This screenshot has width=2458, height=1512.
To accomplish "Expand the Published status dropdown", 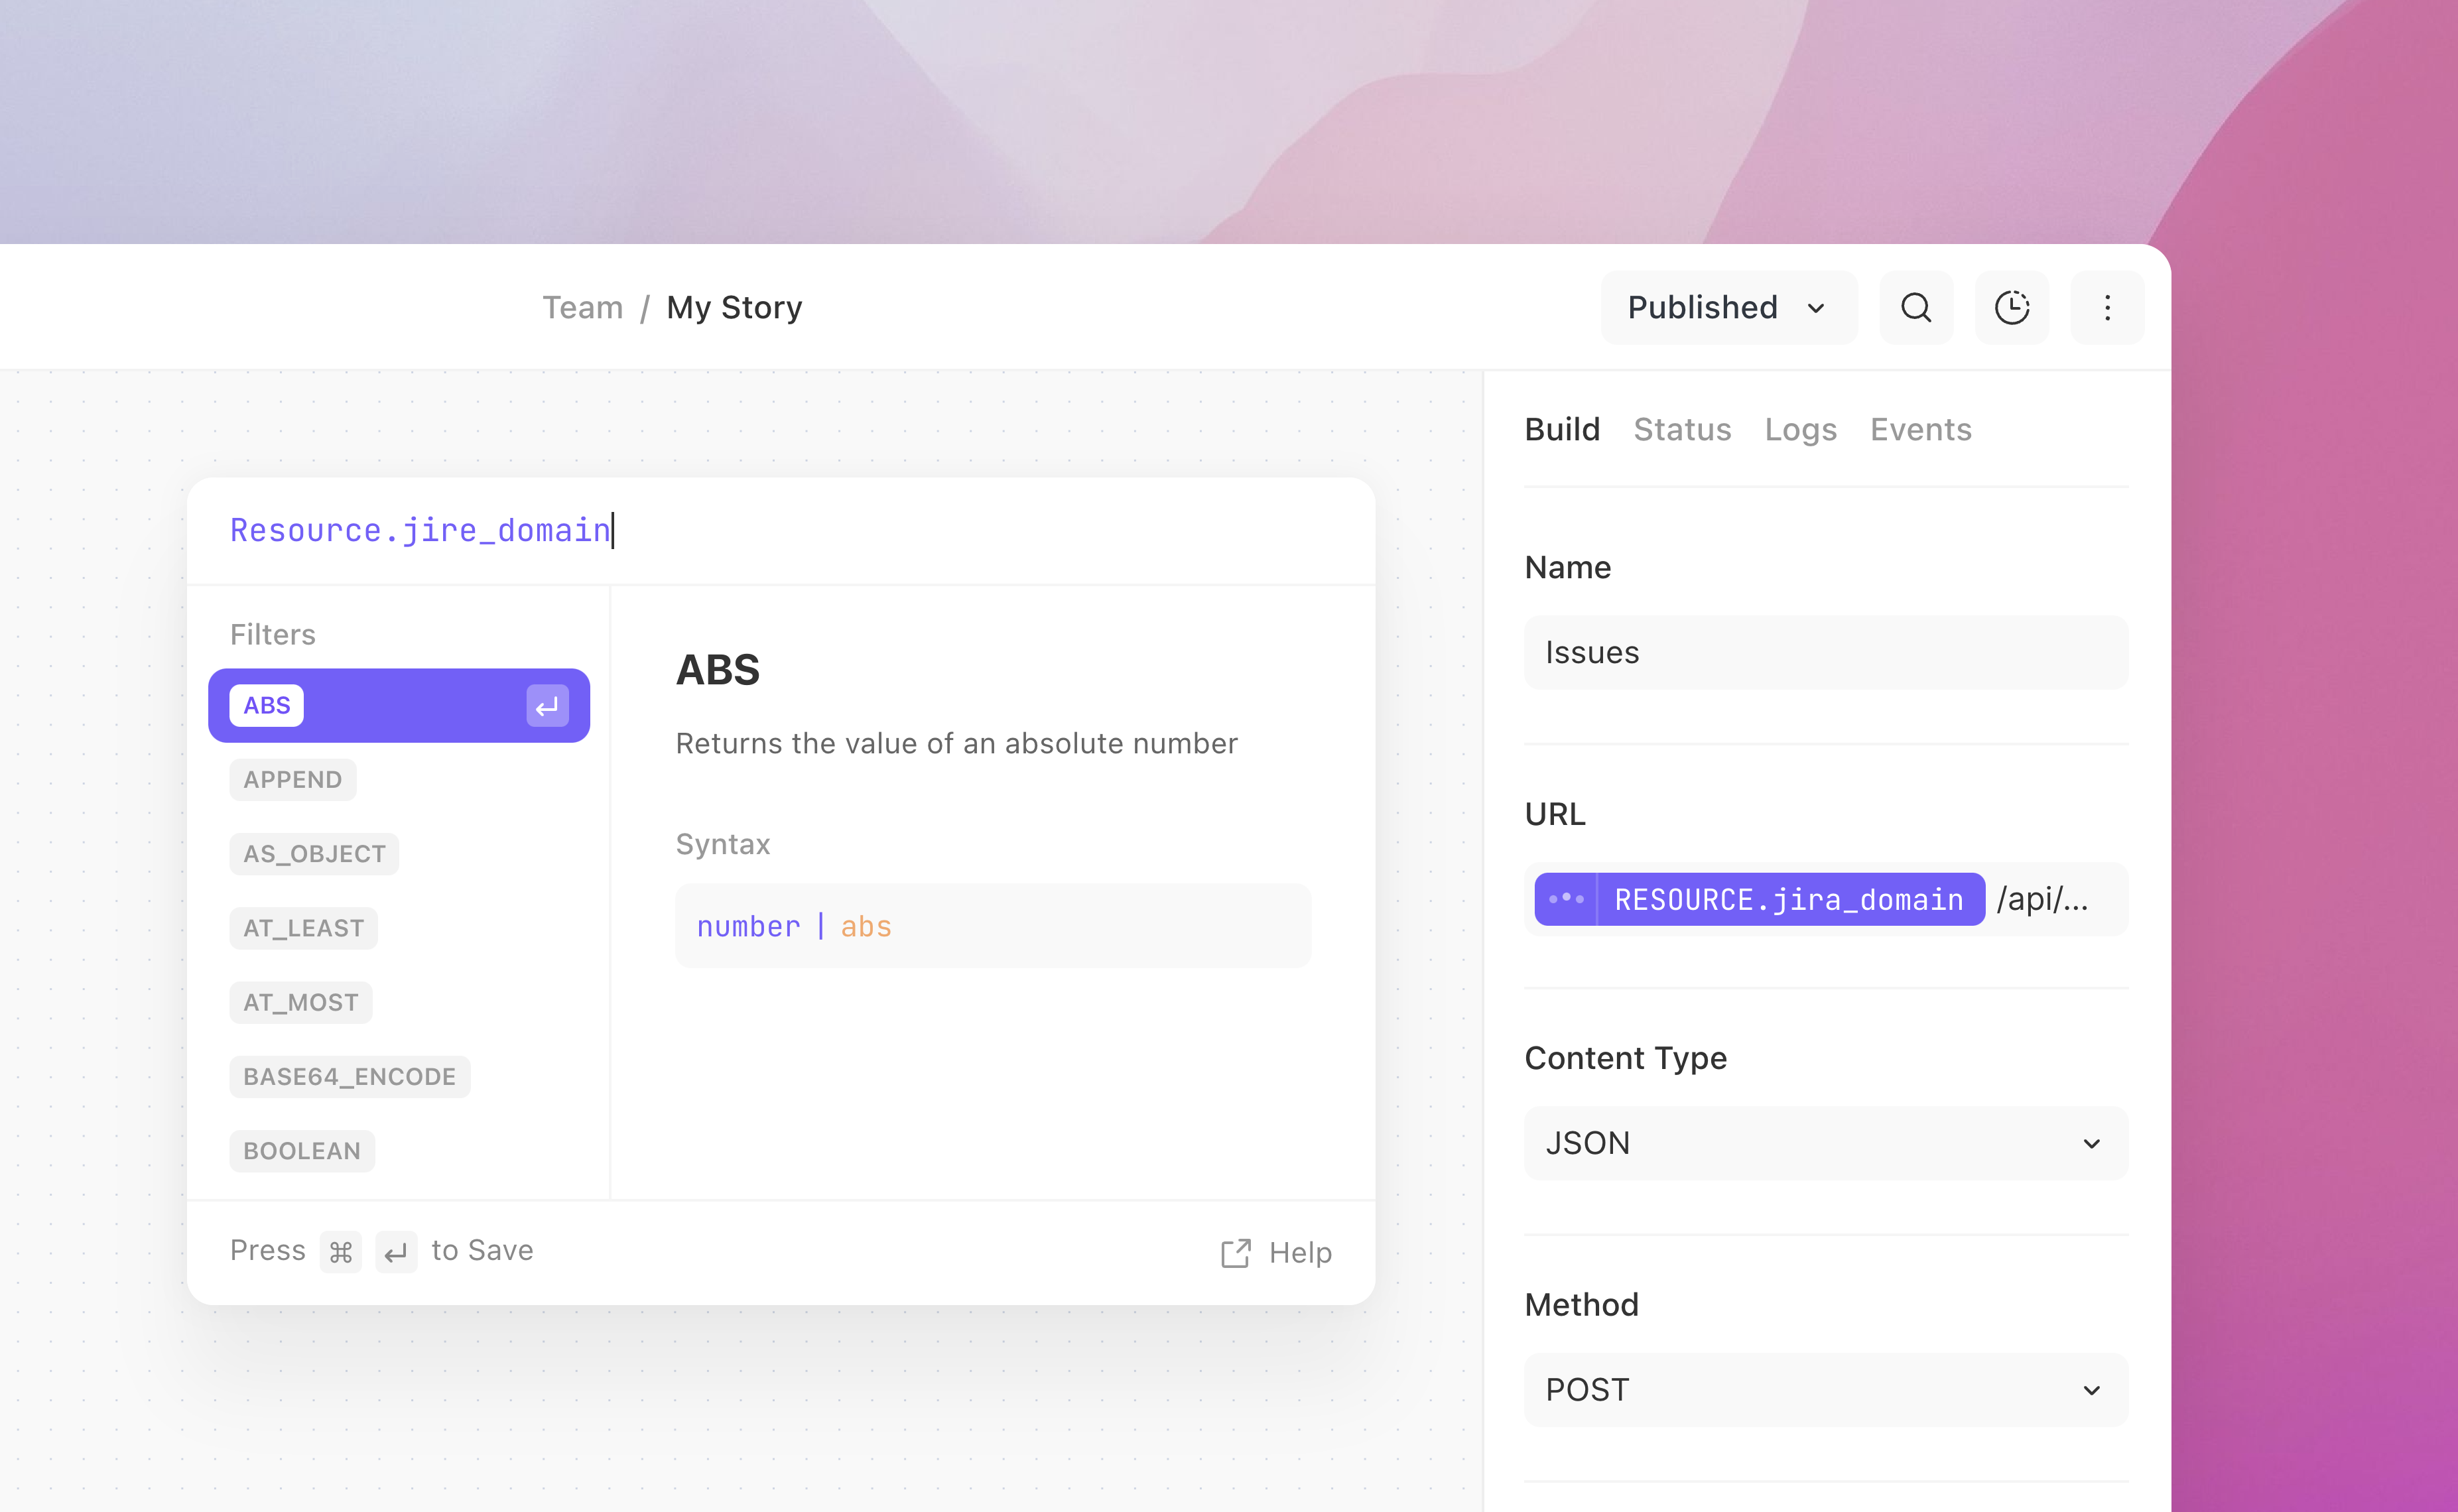I will [x=1729, y=307].
